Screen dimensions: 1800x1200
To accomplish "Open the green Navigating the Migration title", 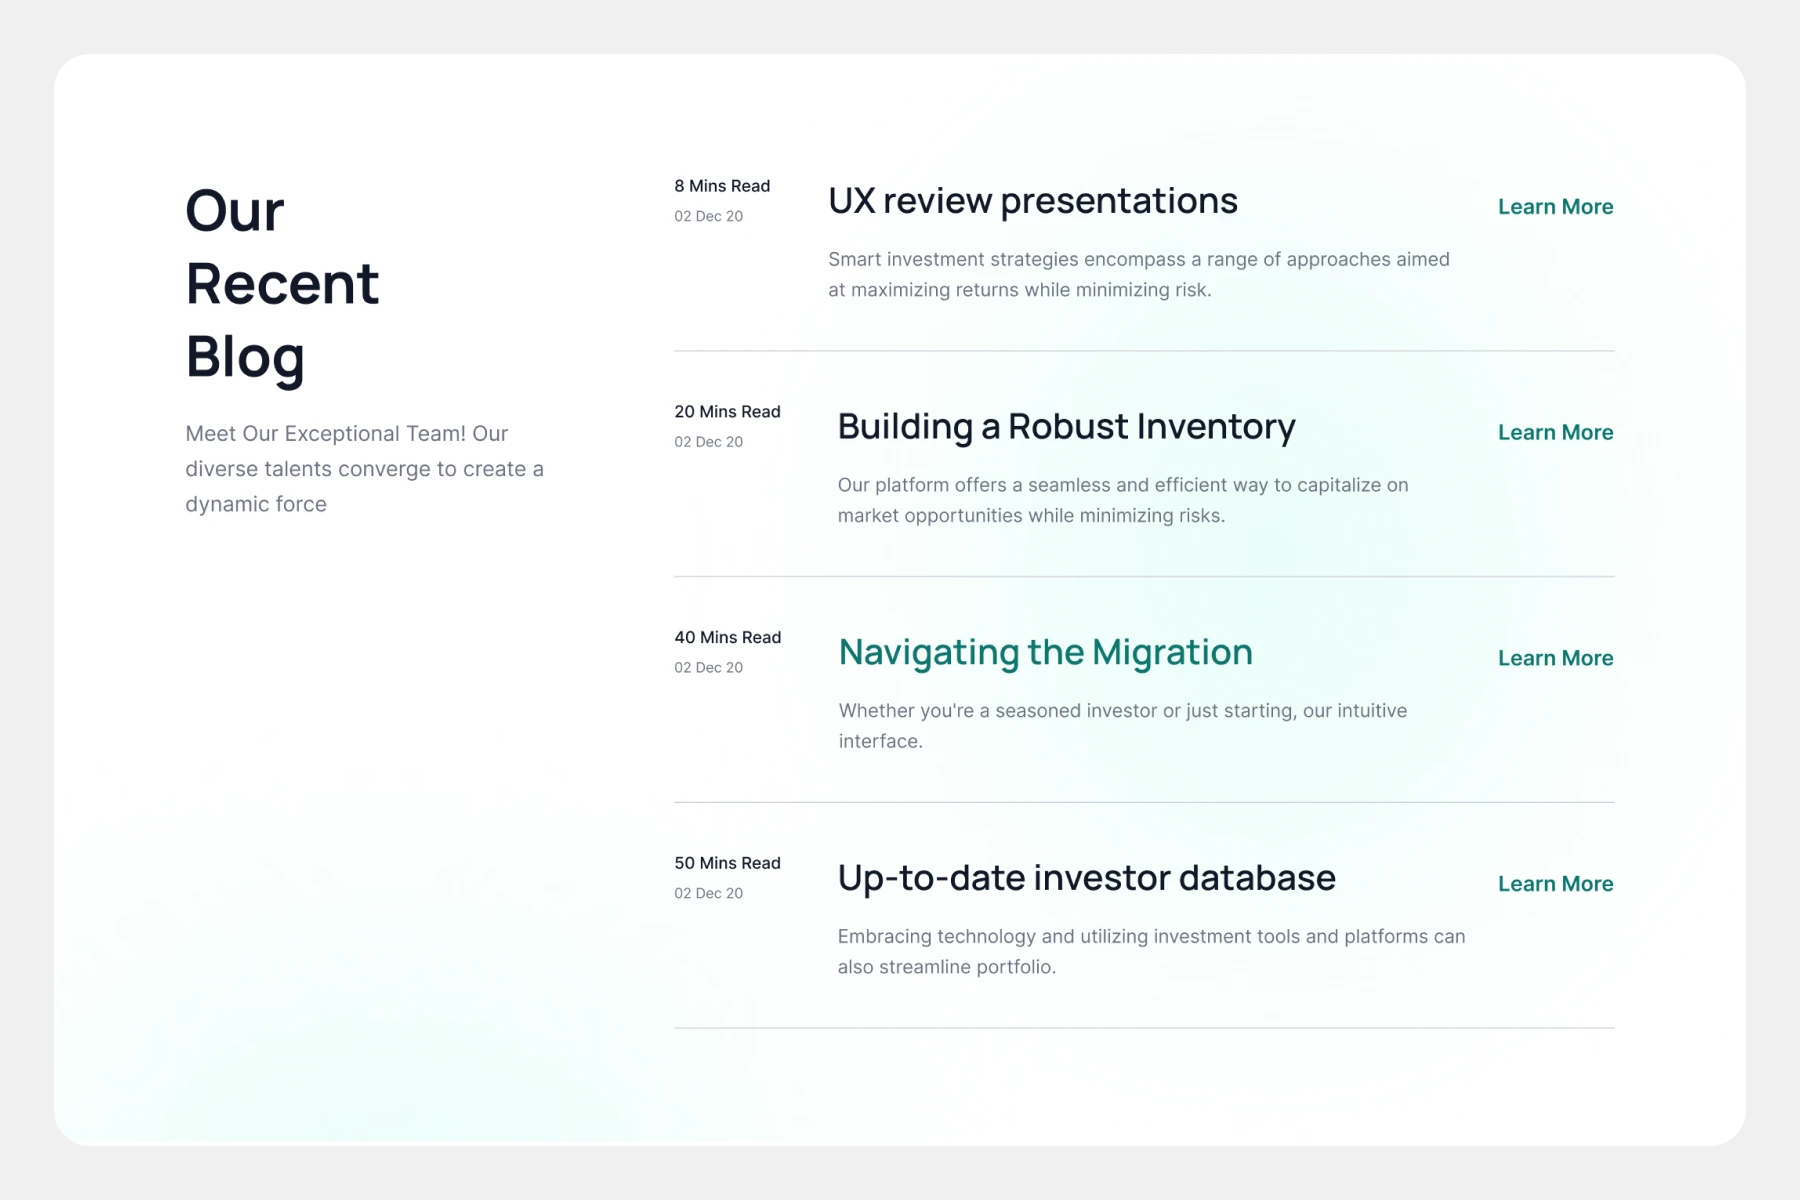I will point(1045,653).
